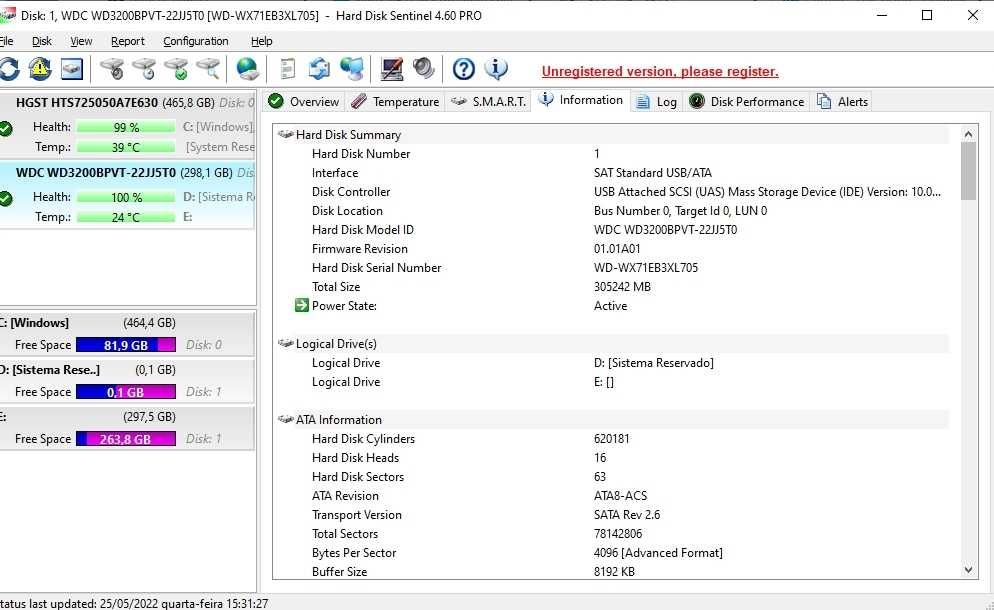The height and width of the screenshot is (610, 994).
Task: Click the globe and monitor toolbar icon
Action: tap(352, 68)
